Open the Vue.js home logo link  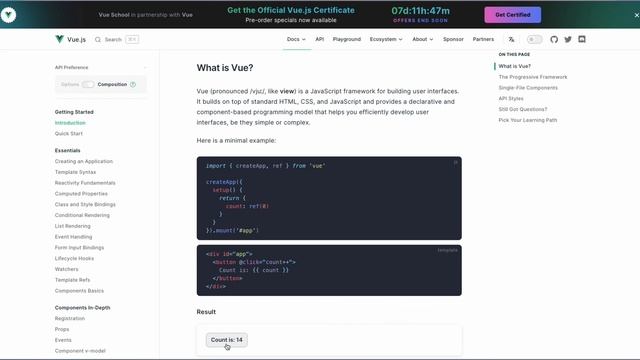coord(70,39)
